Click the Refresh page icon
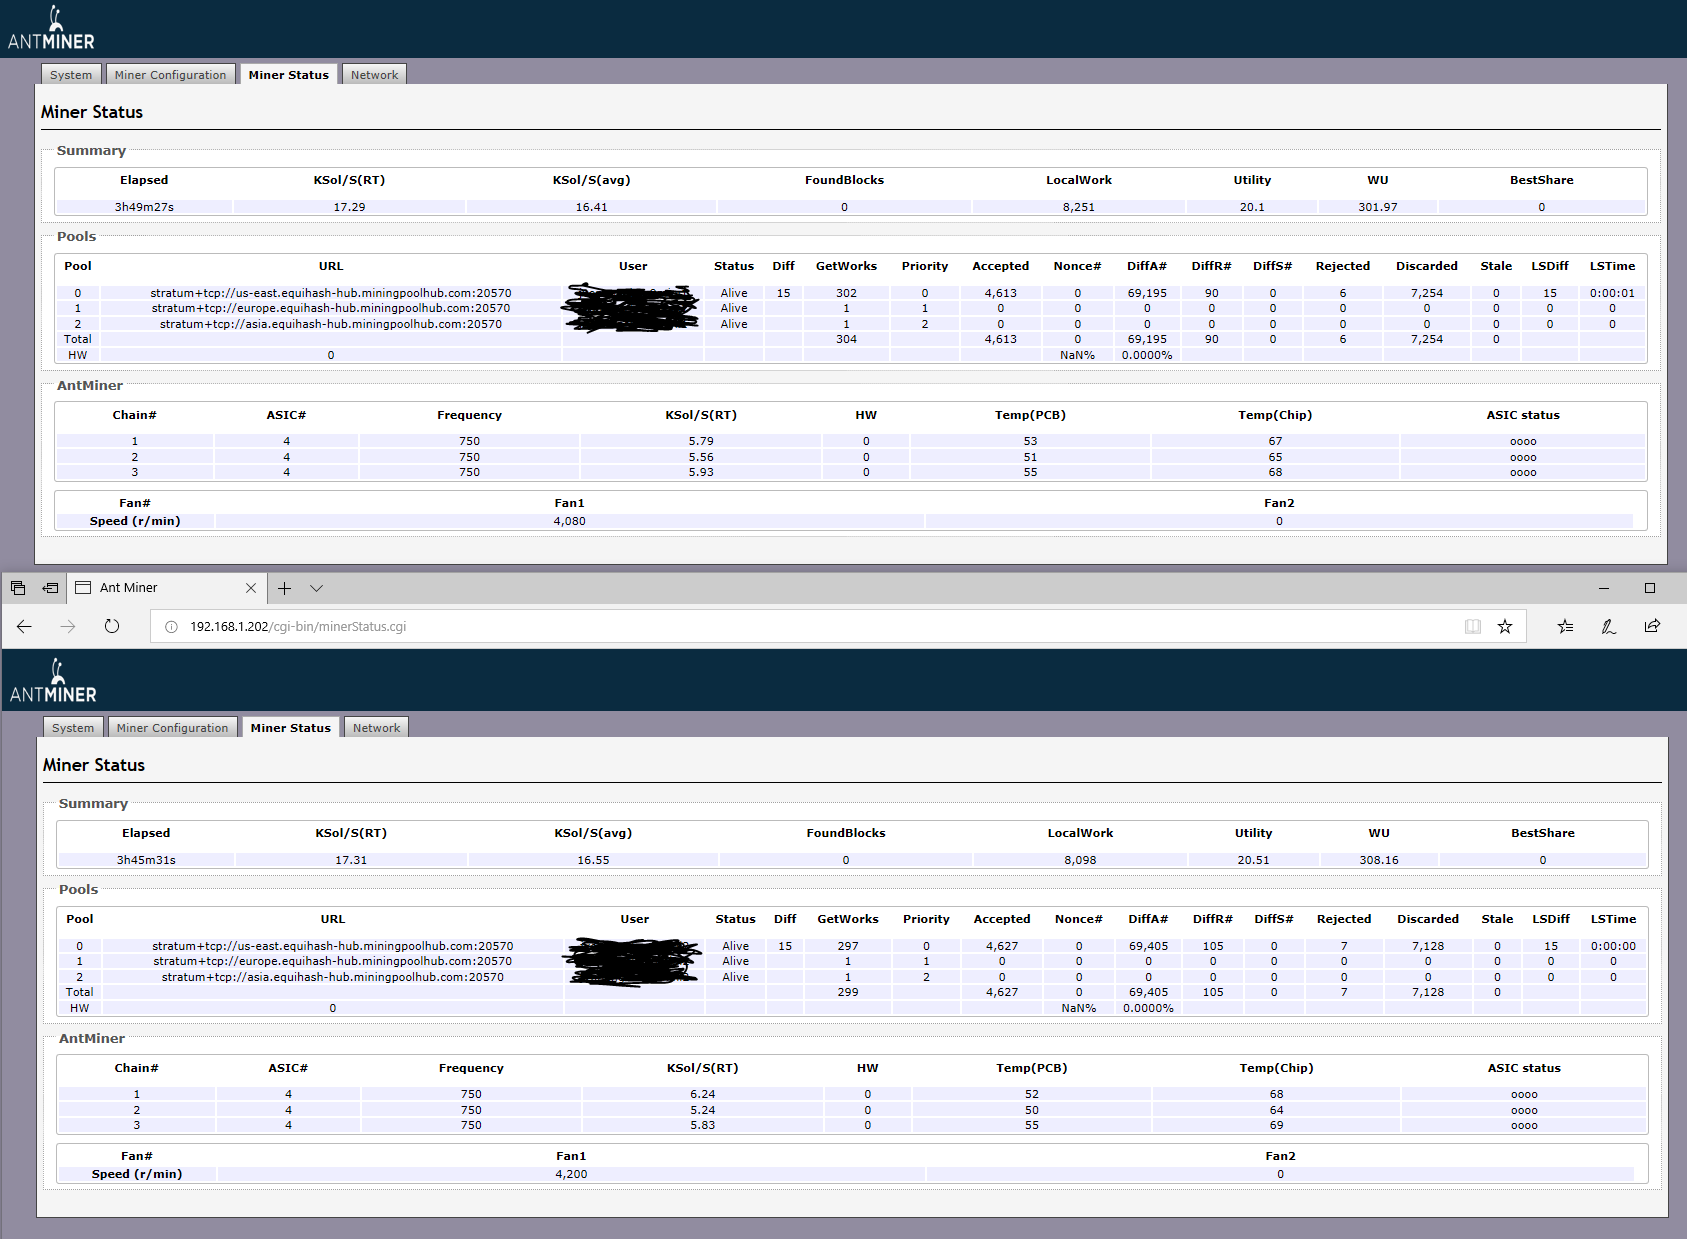This screenshot has height=1239, width=1687. click(112, 626)
